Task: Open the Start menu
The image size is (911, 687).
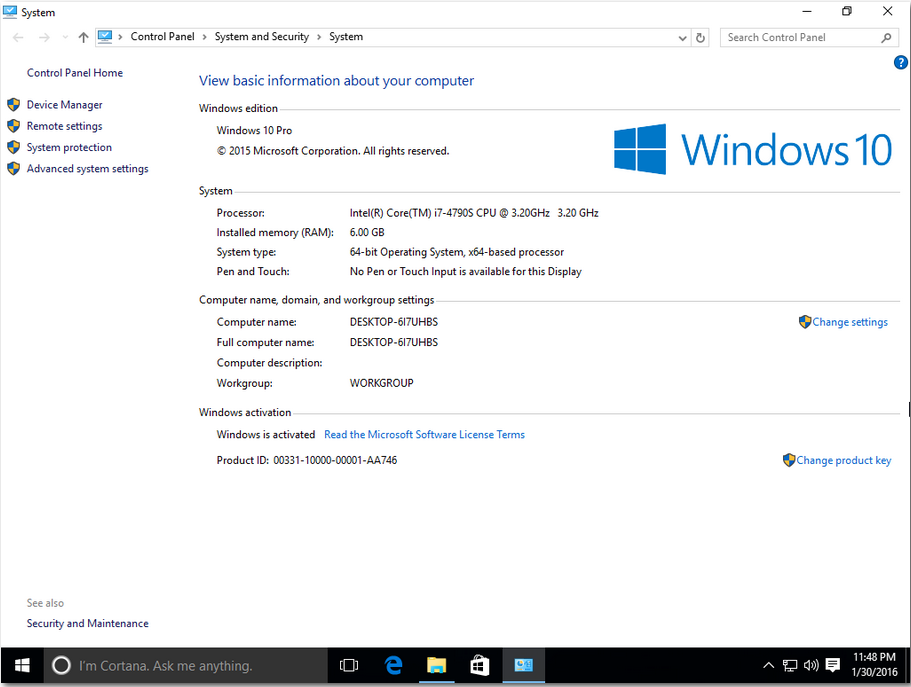Action: [21, 665]
